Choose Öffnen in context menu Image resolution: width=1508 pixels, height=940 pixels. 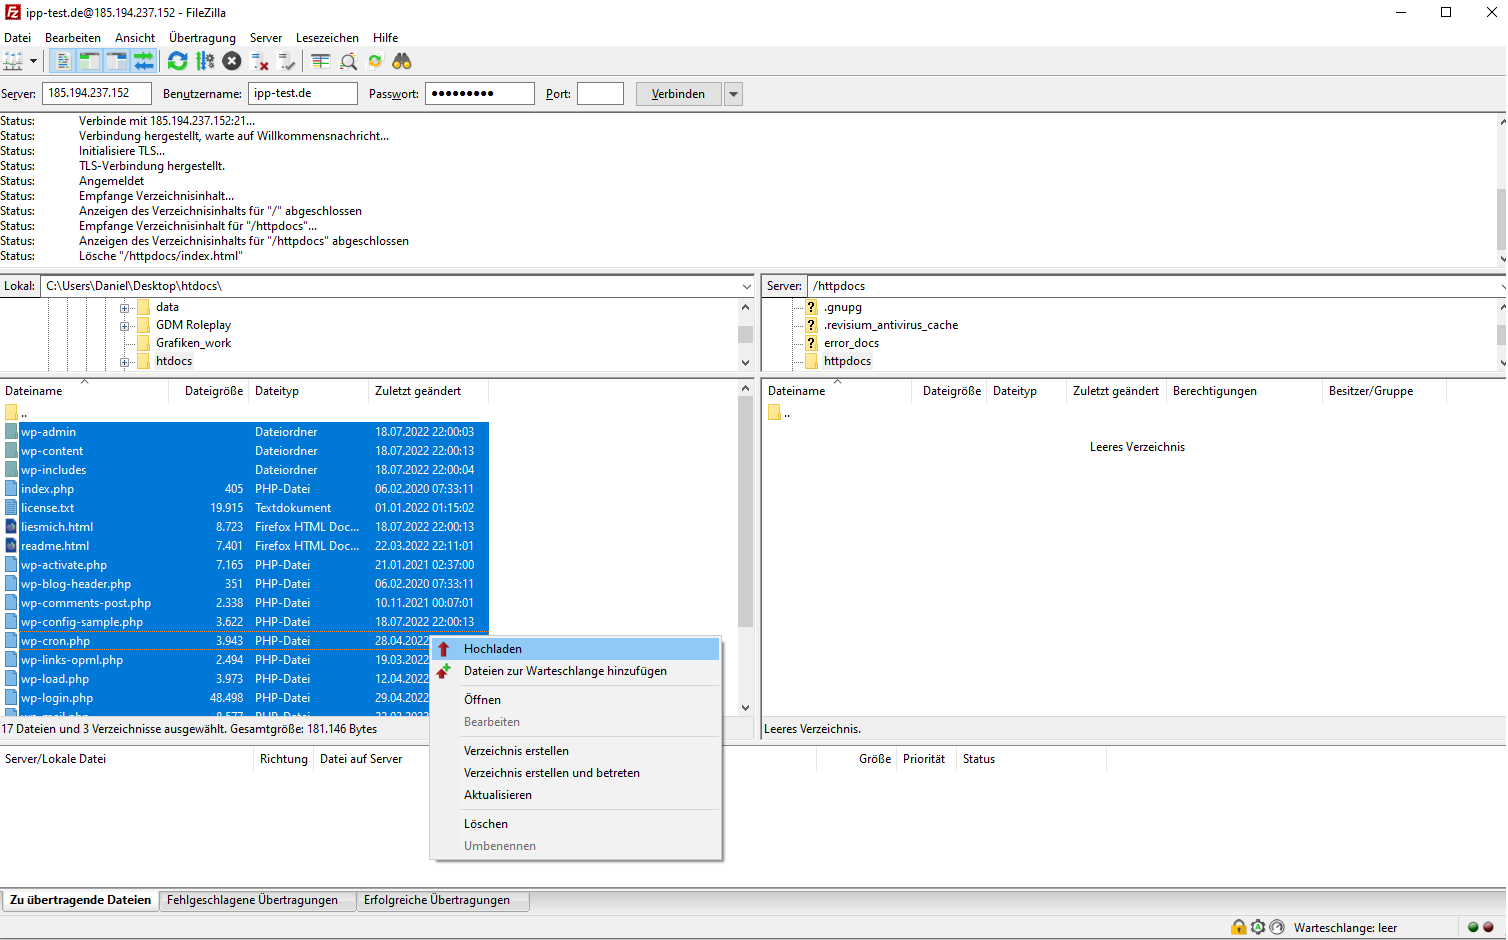[x=575, y=700]
